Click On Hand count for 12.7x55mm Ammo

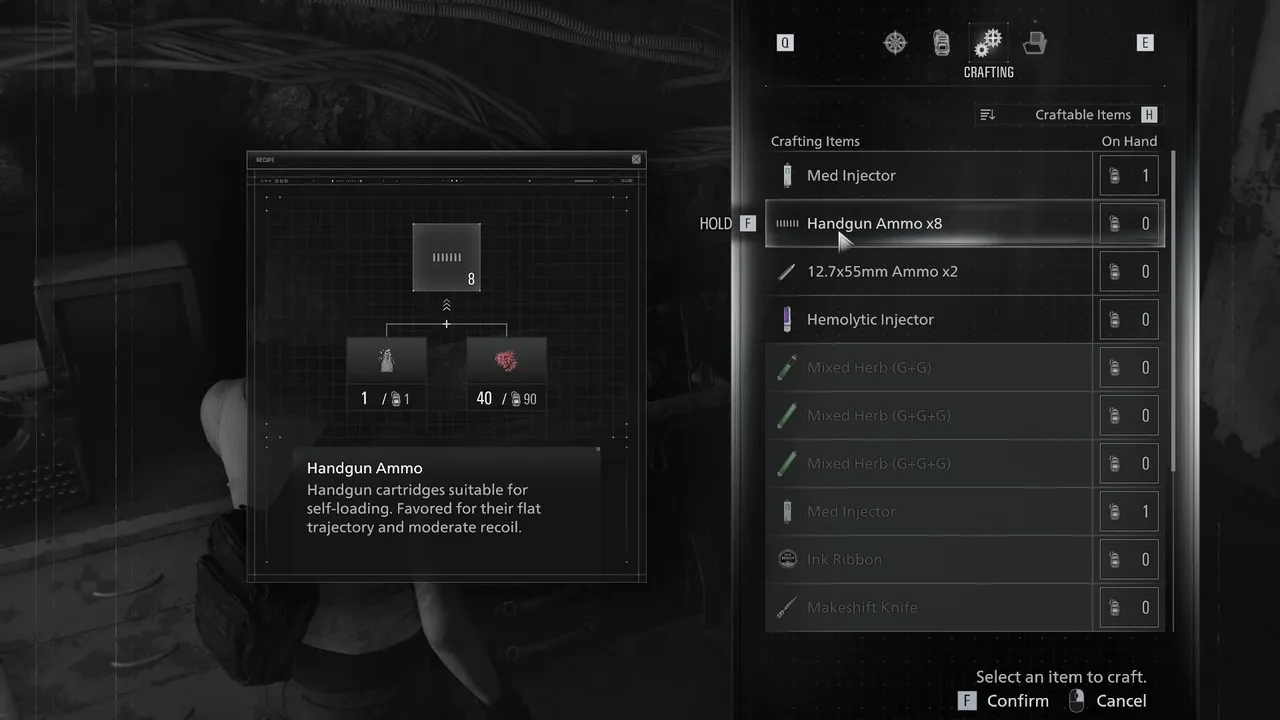[1129, 272]
